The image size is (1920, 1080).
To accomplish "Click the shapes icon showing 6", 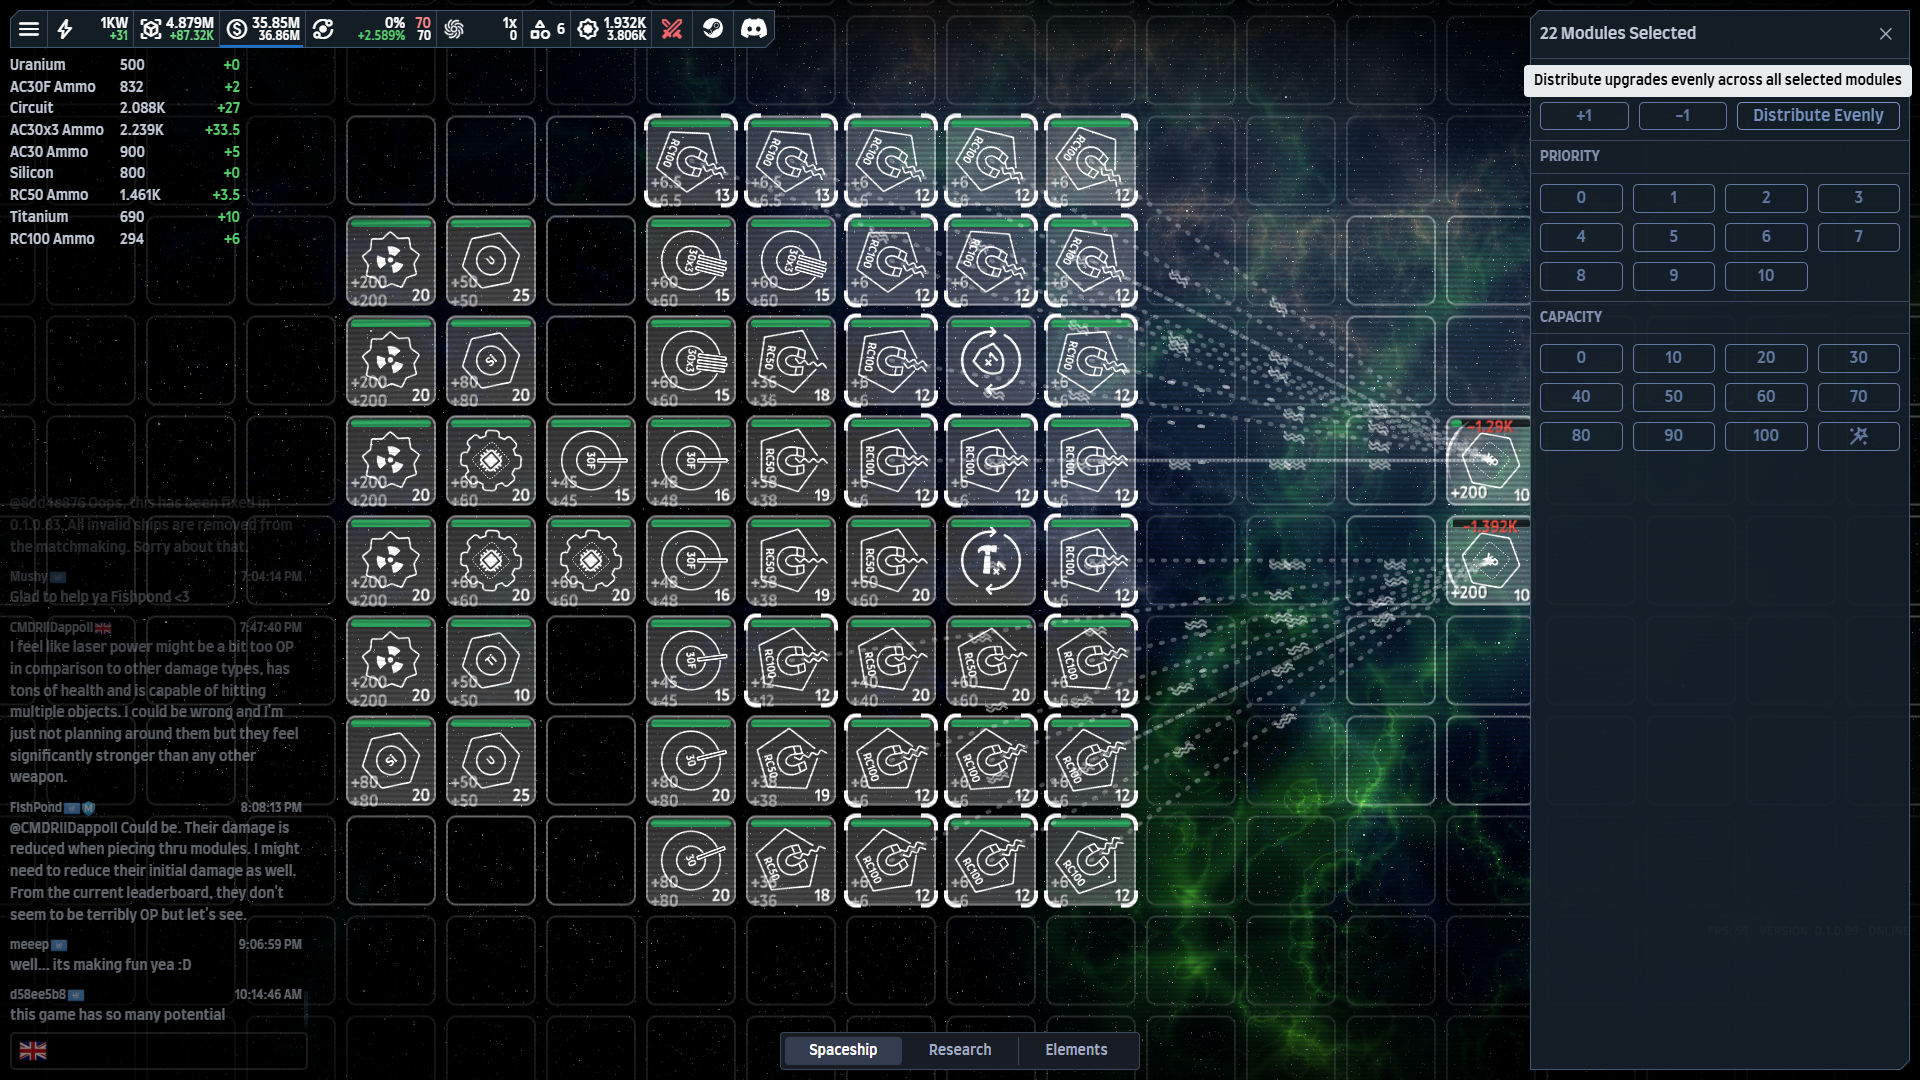I will point(540,29).
